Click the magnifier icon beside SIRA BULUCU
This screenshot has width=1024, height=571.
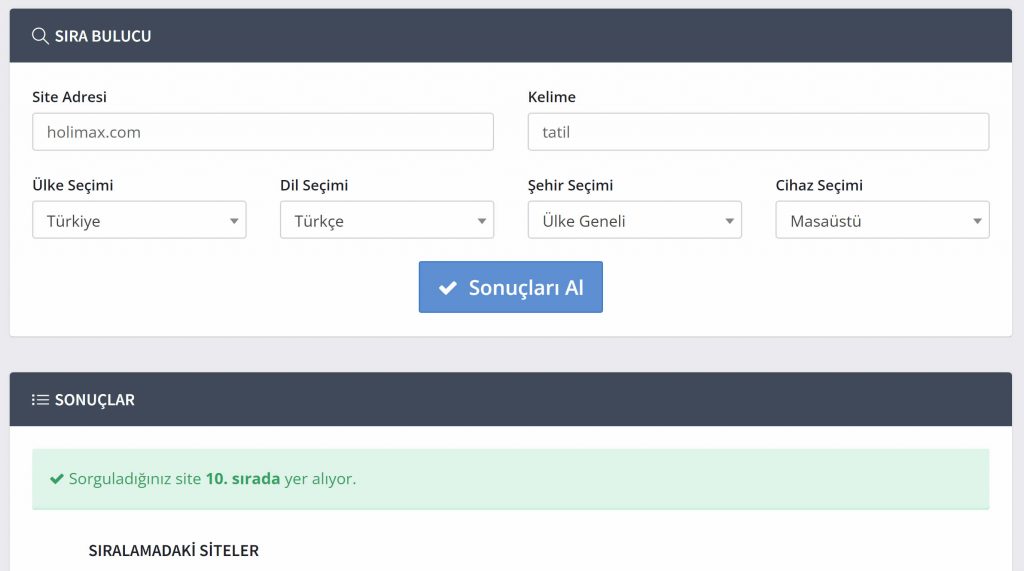pyautogui.click(x=40, y=36)
